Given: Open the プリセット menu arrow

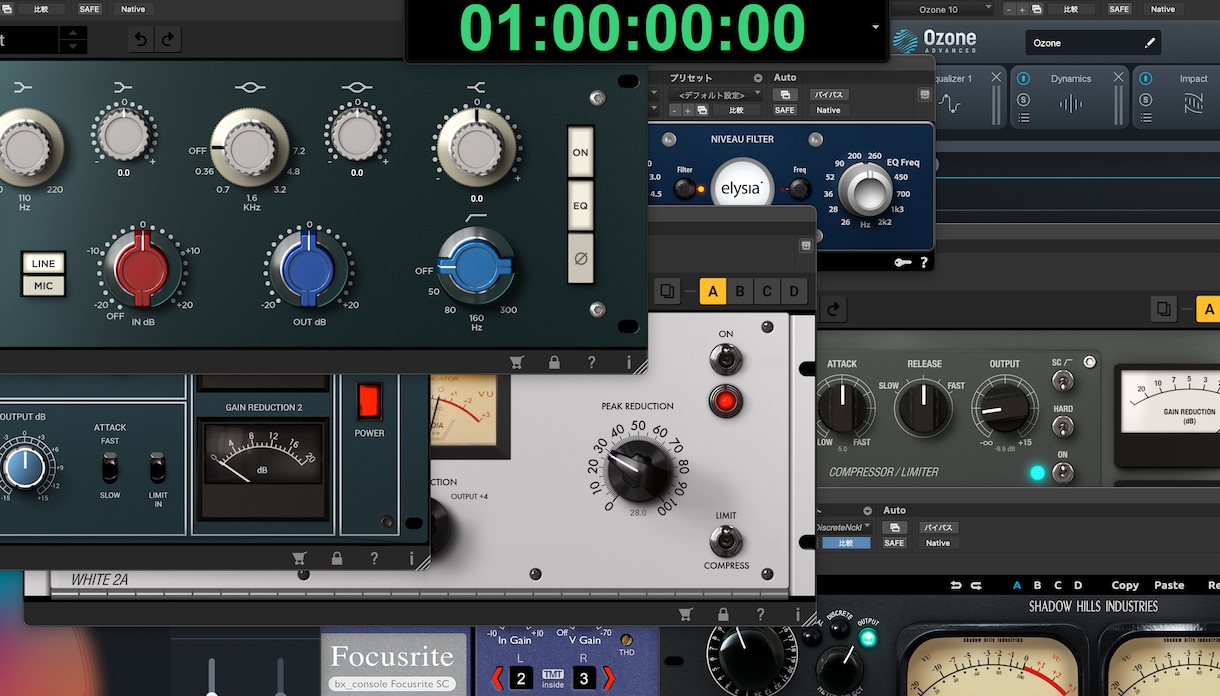Looking at the screenshot, I should click(758, 78).
